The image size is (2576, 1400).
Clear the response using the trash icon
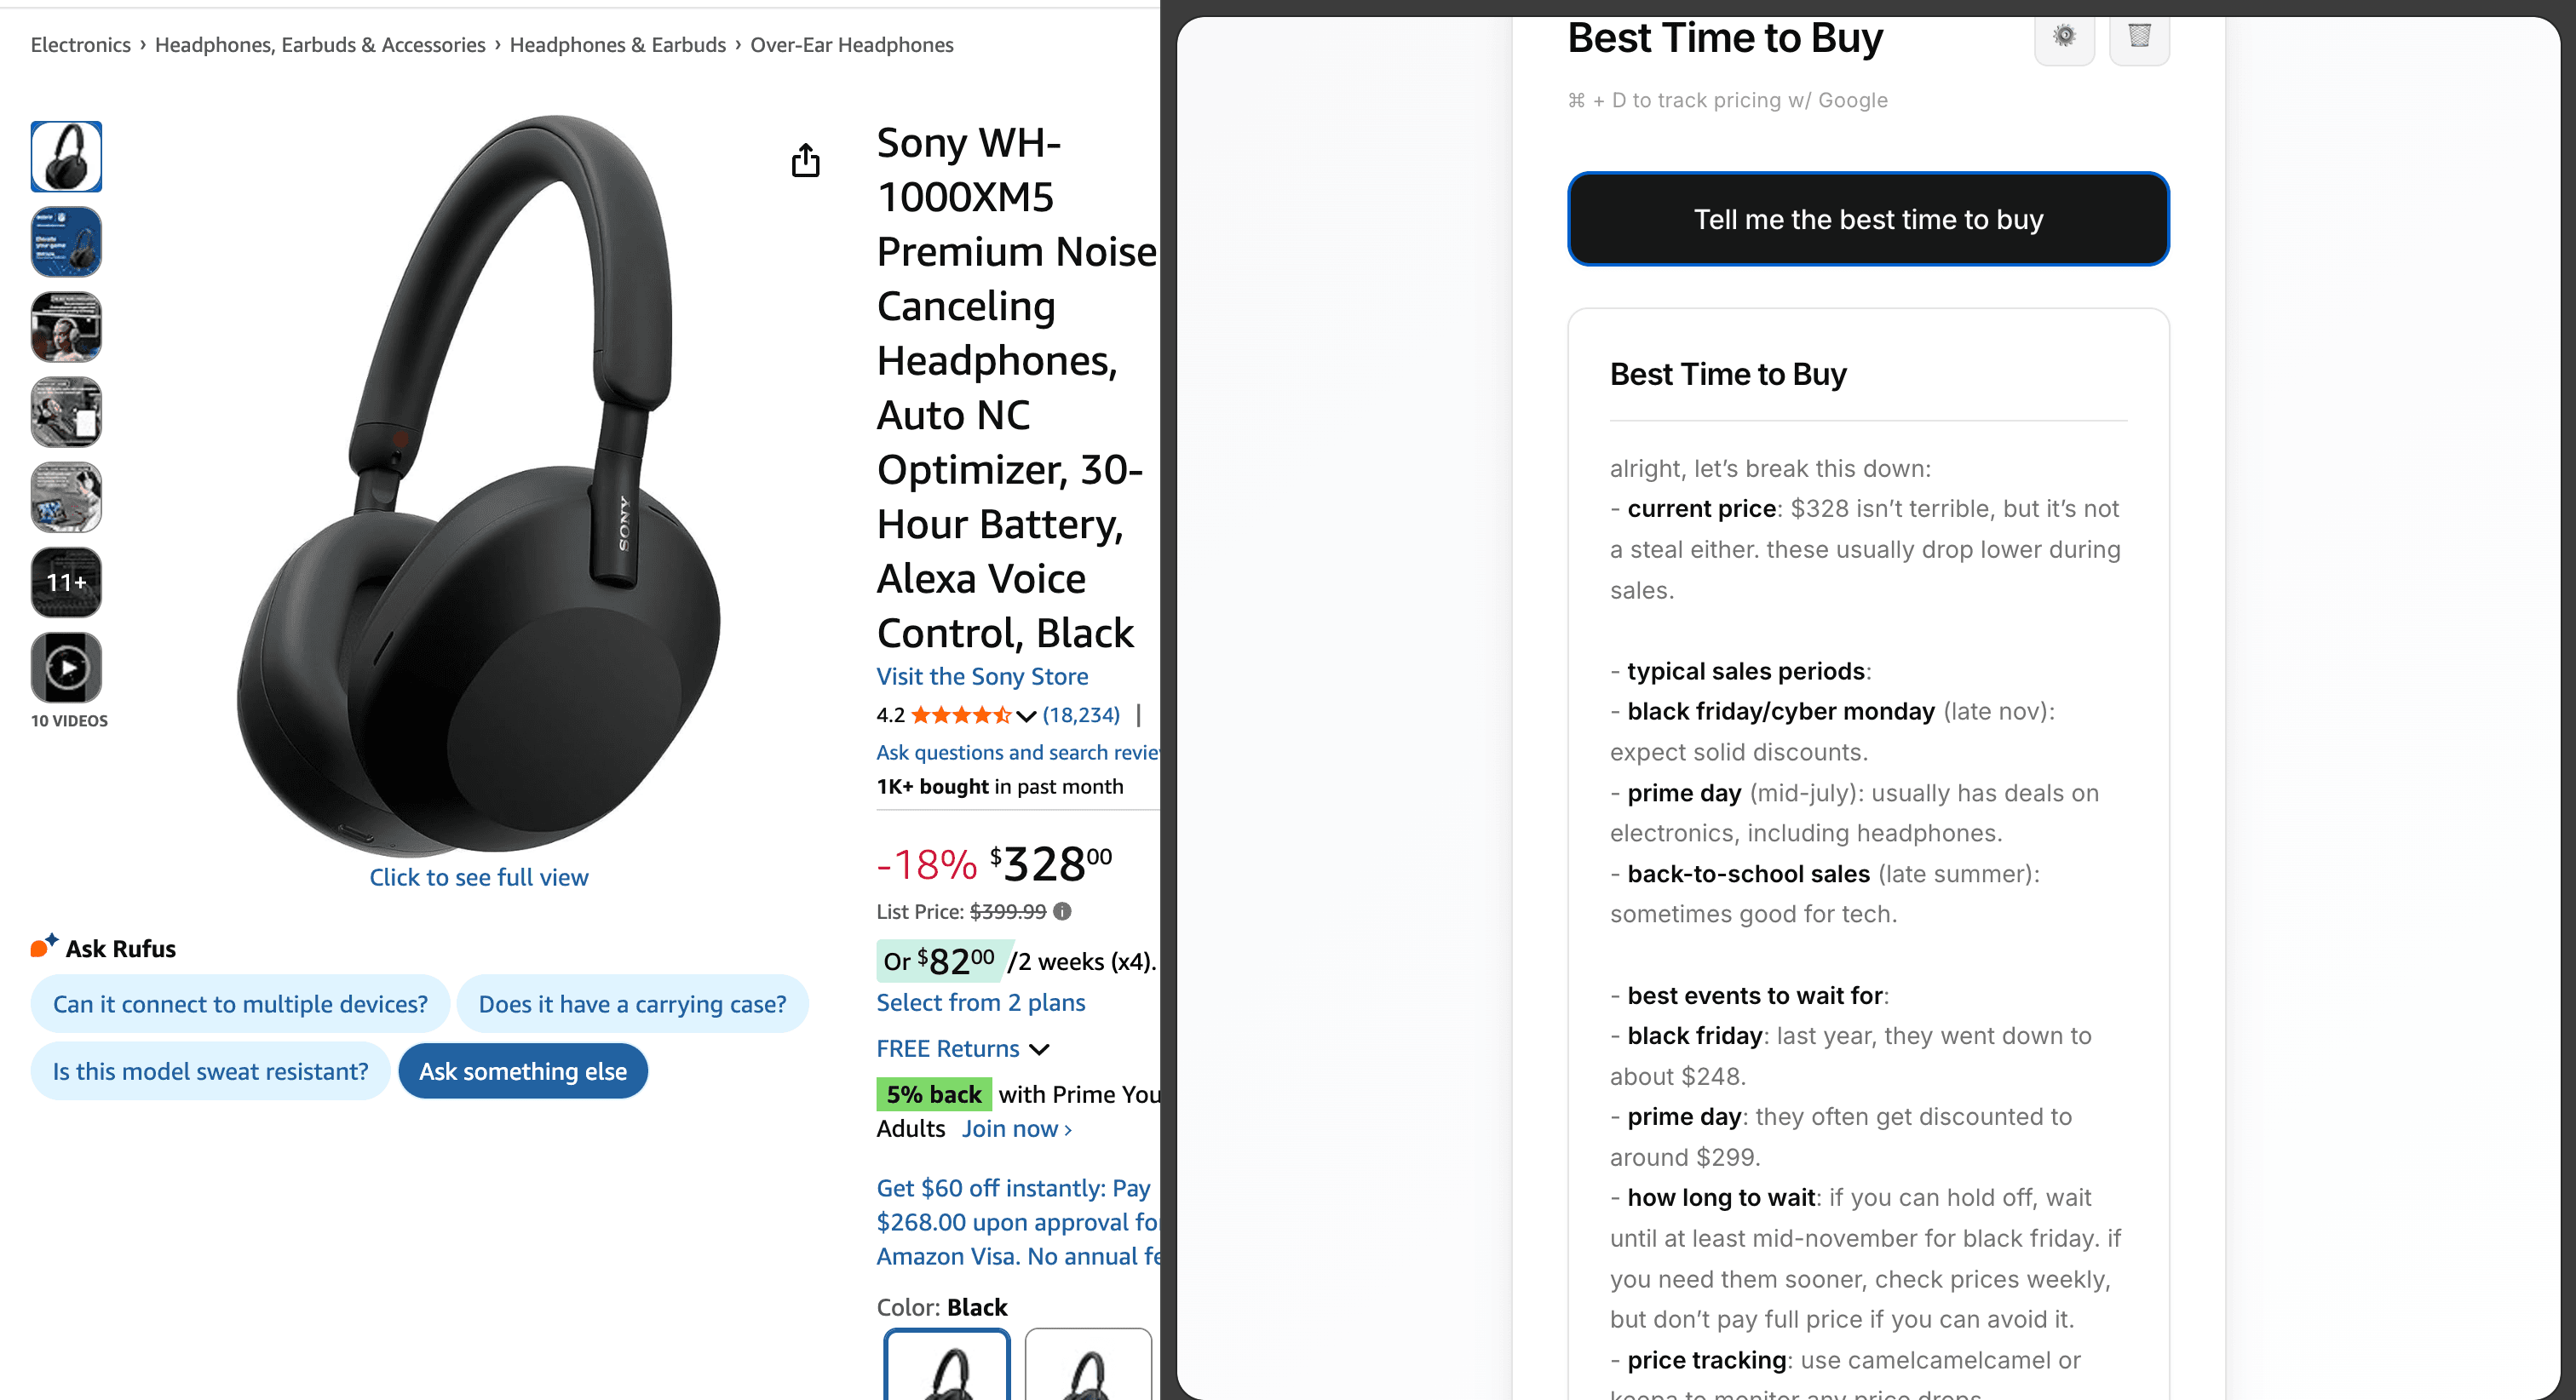point(2140,38)
